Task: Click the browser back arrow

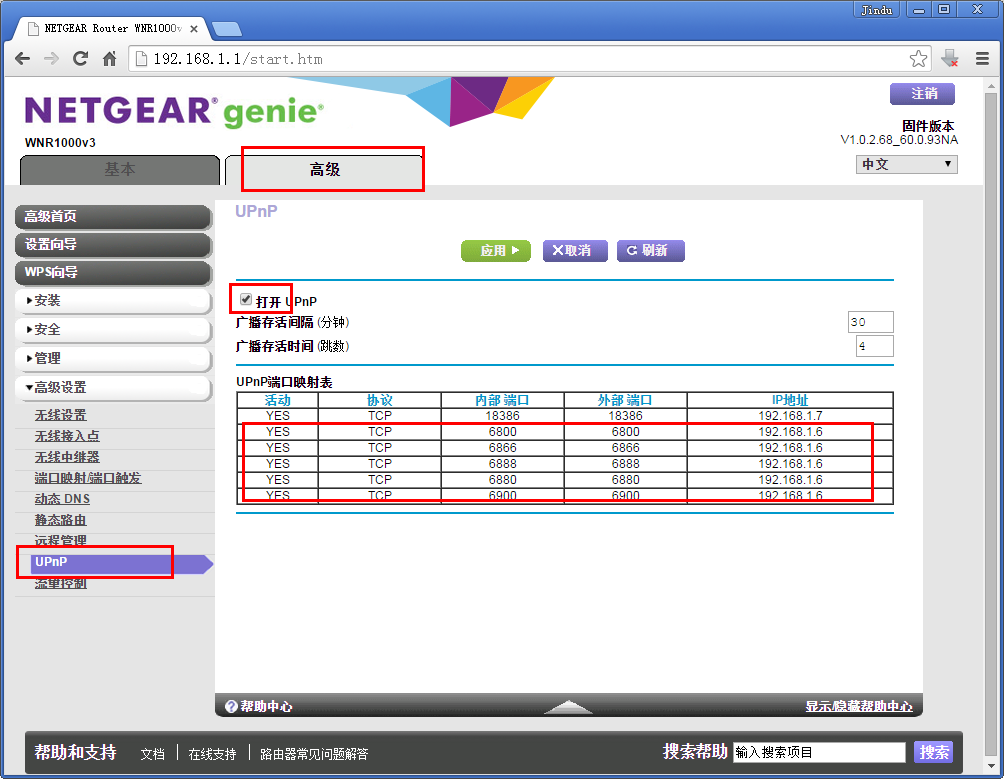Action: (x=22, y=59)
